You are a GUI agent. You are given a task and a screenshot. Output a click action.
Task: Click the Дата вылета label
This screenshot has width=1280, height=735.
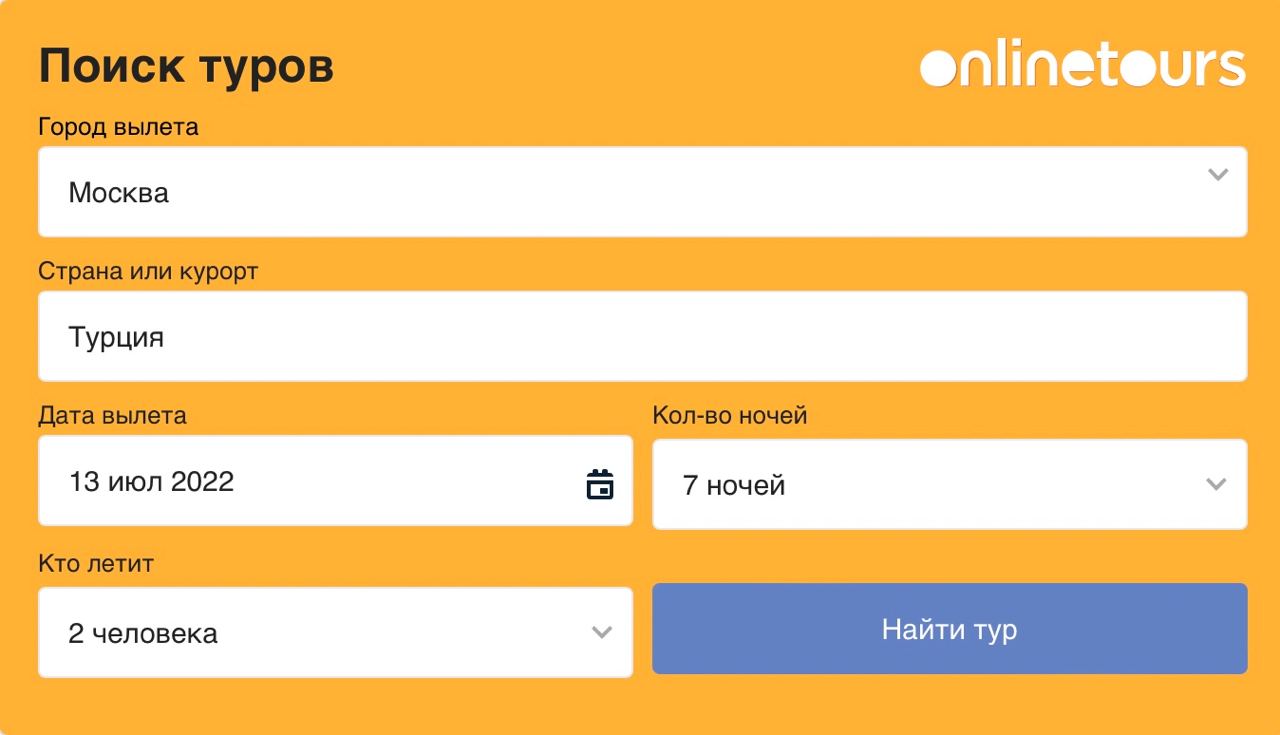pos(112,415)
